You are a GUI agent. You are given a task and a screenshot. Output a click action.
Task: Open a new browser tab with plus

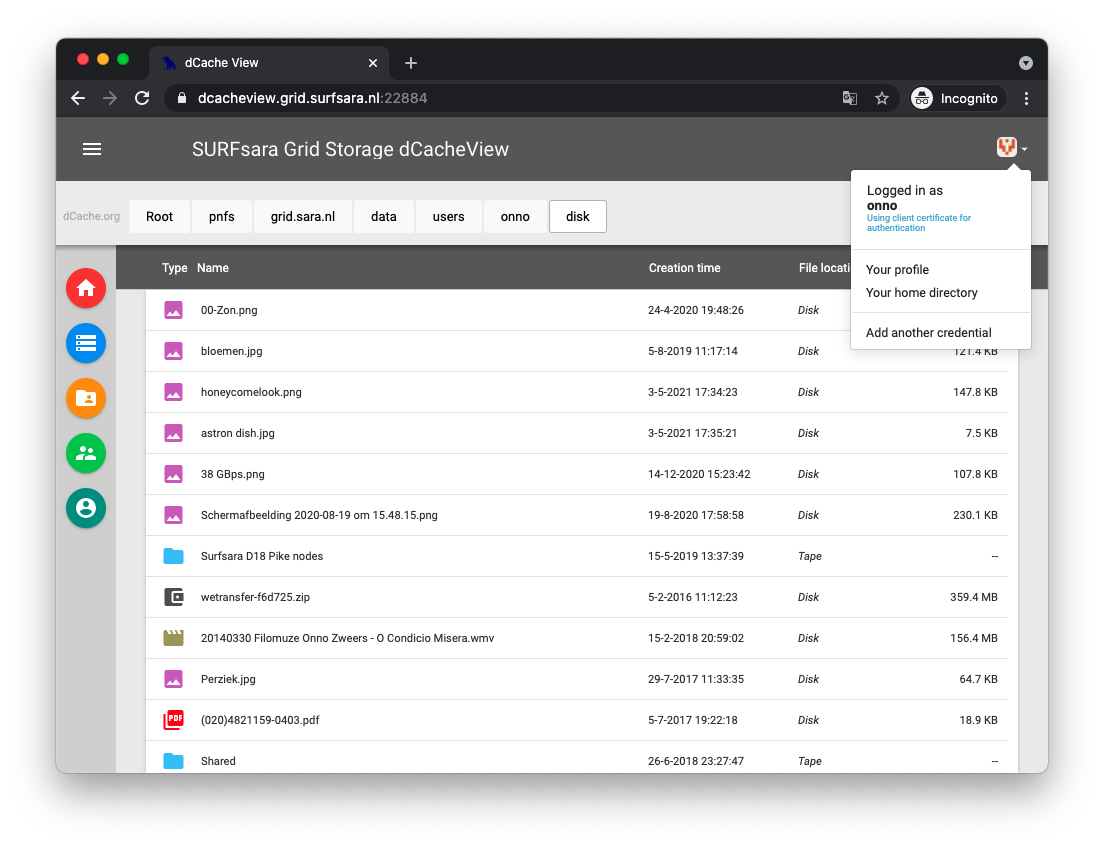(x=411, y=63)
